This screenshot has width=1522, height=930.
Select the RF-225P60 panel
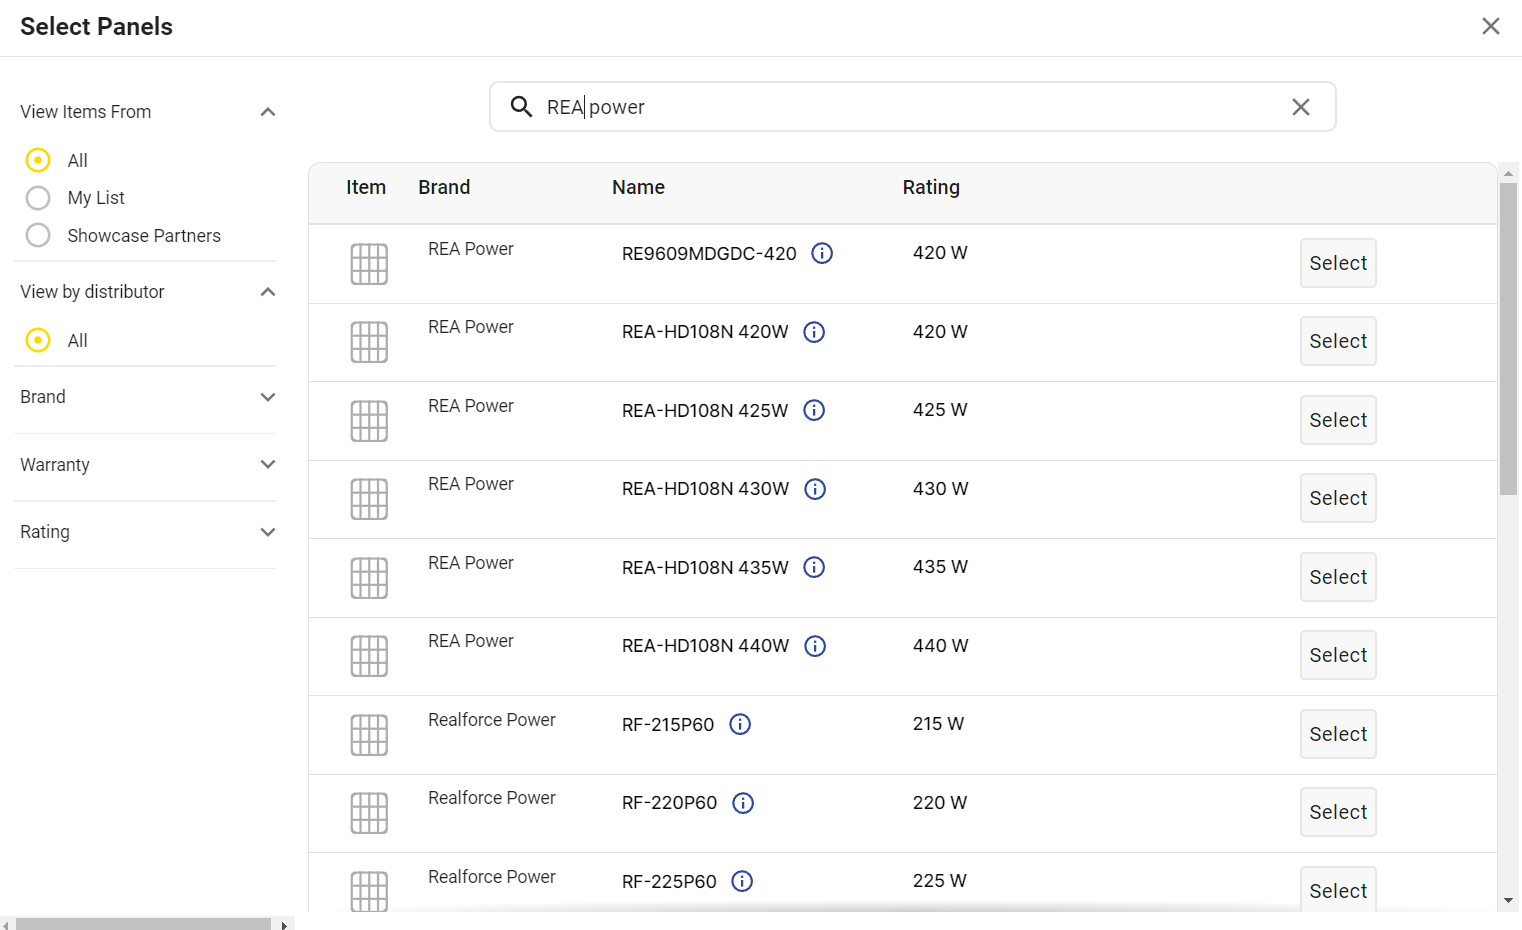(x=1338, y=890)
